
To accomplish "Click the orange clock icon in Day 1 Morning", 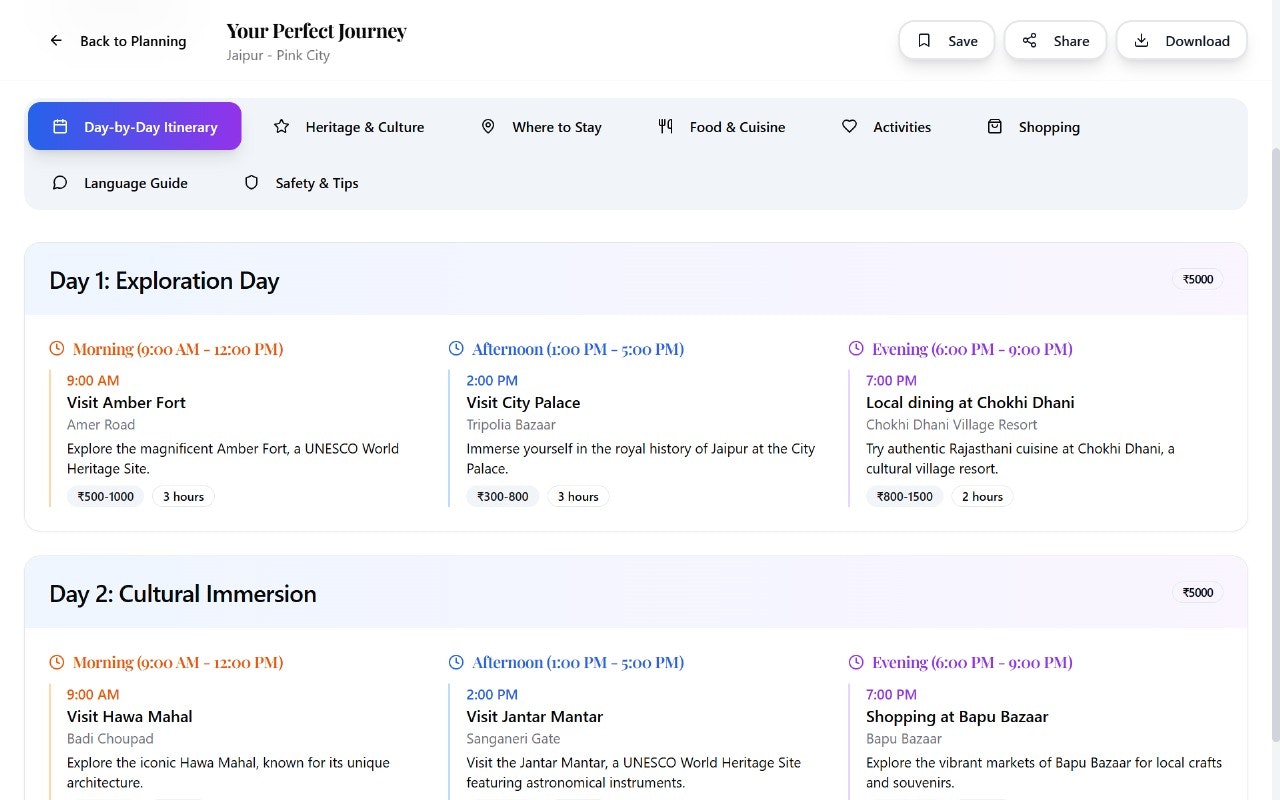I will click(57, 349).
